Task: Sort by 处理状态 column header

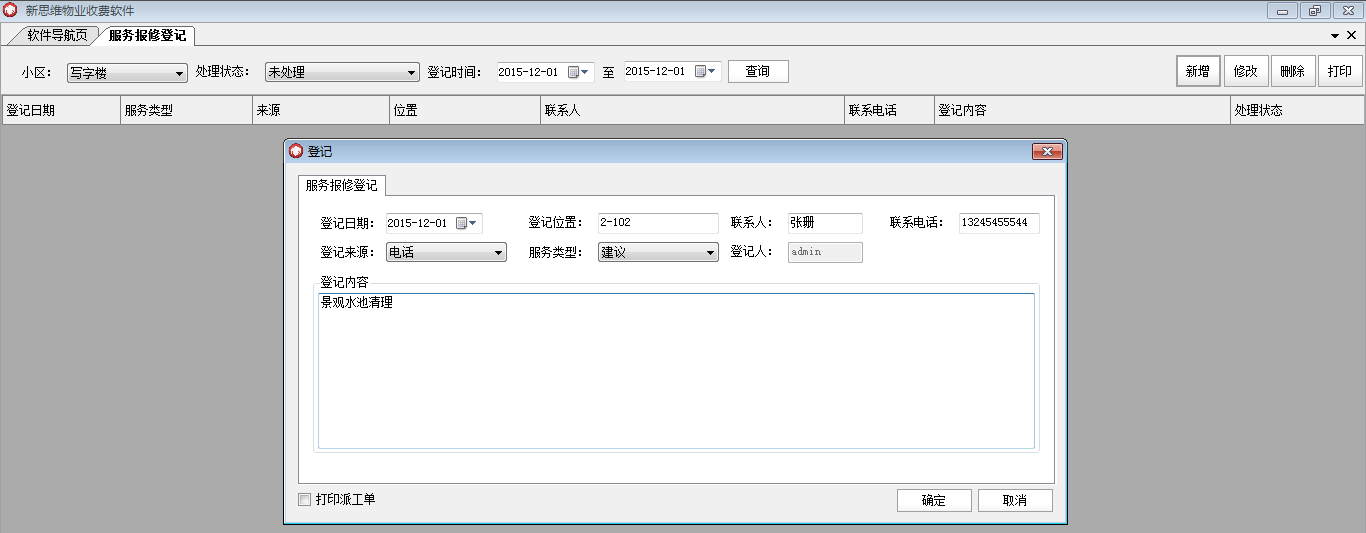Action: tap(1297, 110)
